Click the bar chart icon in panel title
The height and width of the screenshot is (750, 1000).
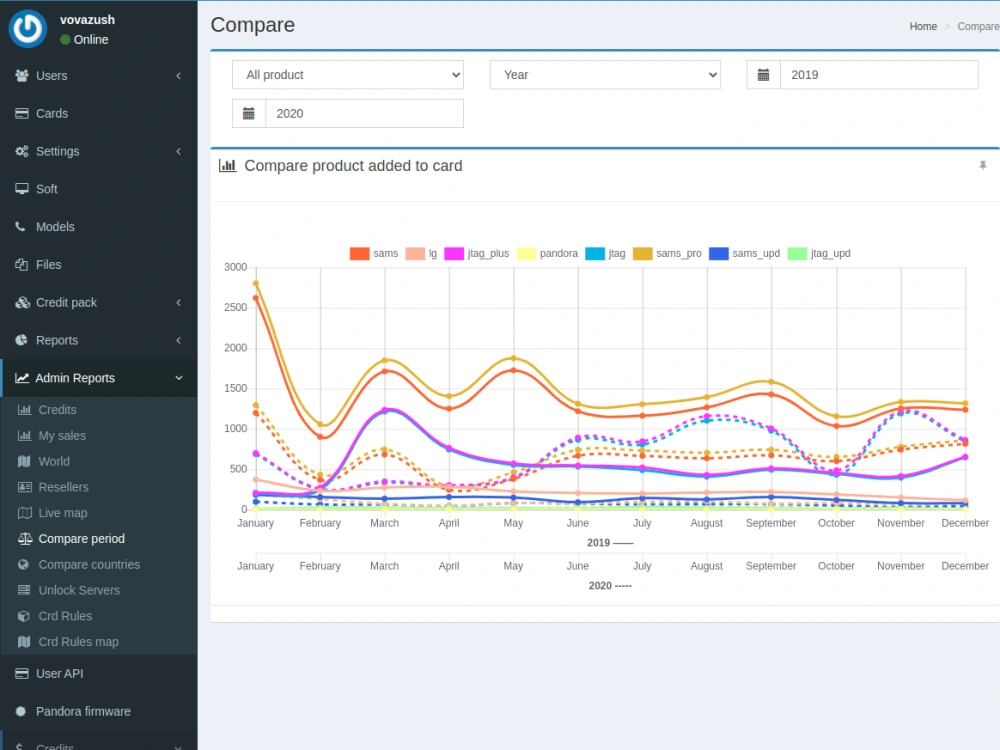pyautogui.click(x=228, y=166)
